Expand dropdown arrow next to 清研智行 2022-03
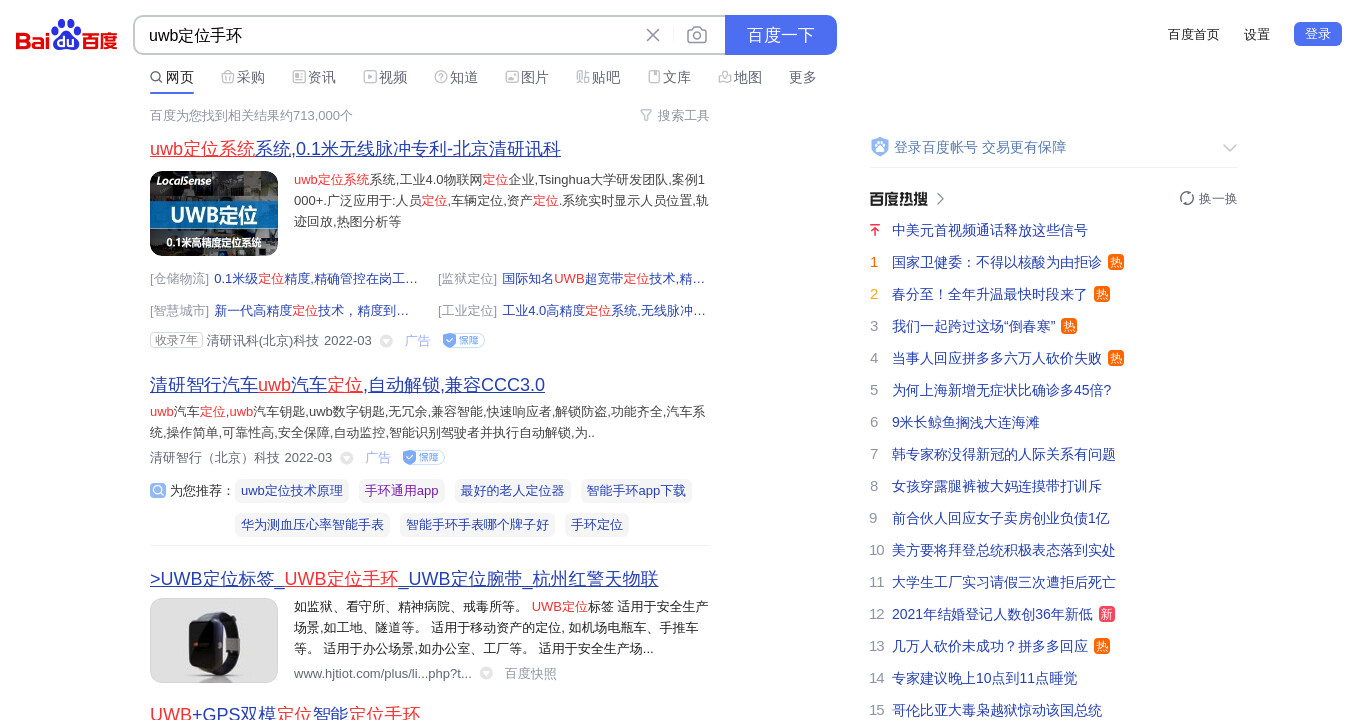 347,458
